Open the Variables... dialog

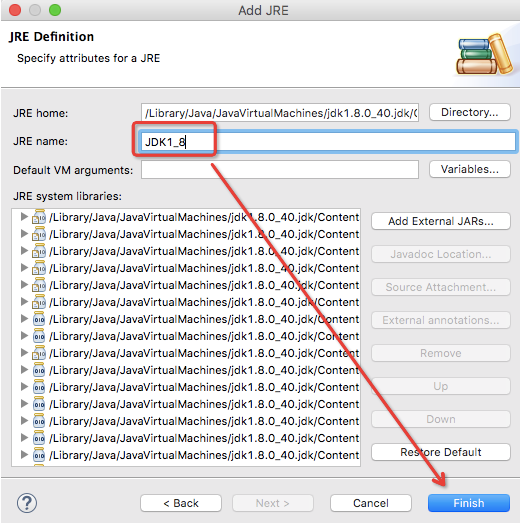tap(470, 169)
